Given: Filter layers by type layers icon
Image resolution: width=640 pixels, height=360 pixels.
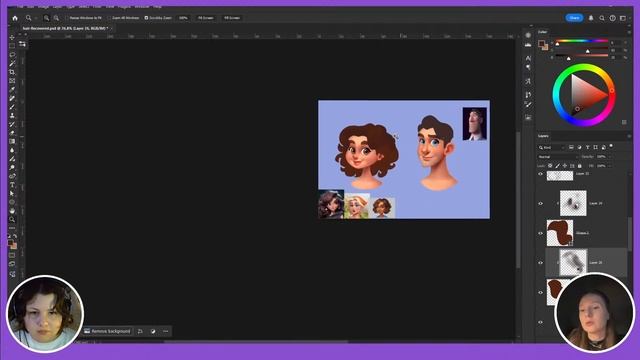Looking at the screenshot, I should (x=588, y=147).
